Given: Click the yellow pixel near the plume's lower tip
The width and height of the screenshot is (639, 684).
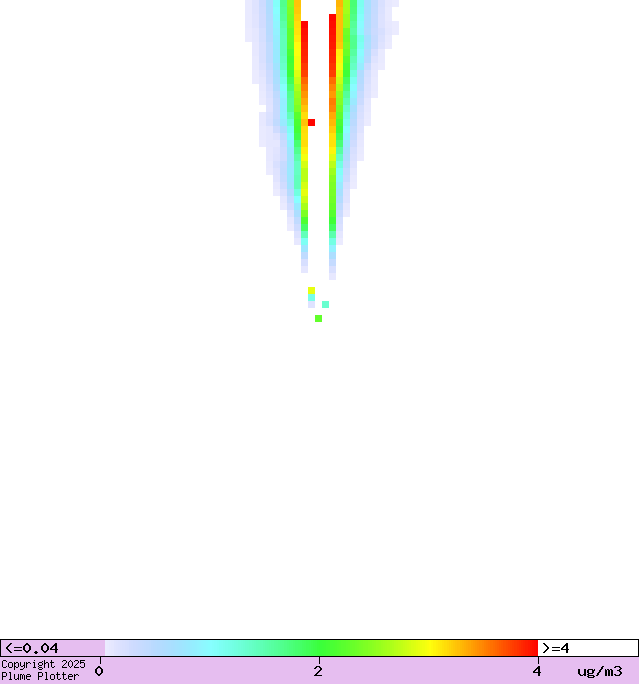Looking at the screenshot, I should click(311, 290).
